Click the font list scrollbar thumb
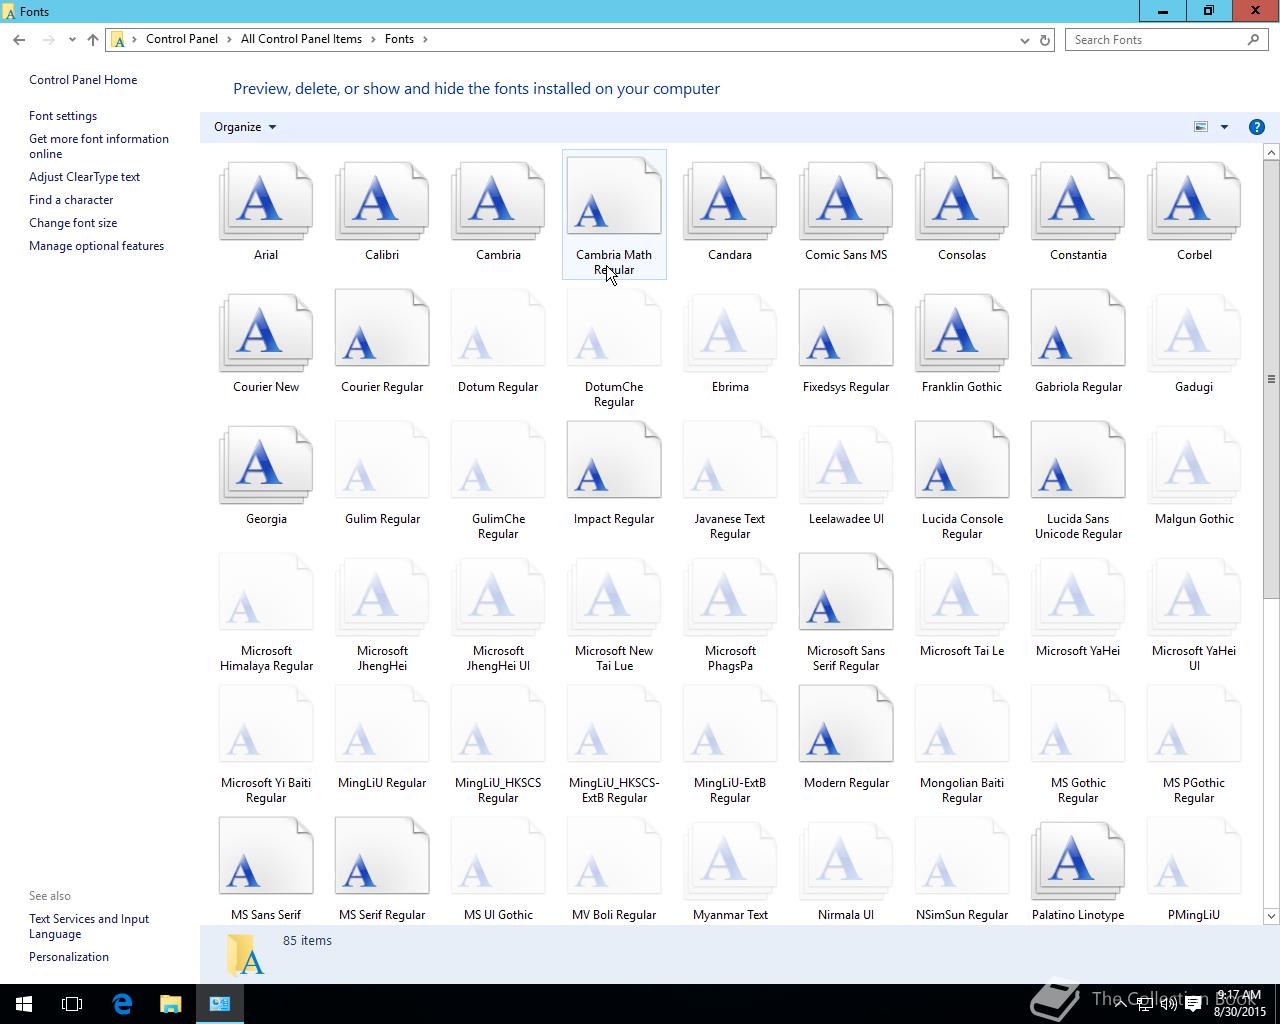This screenshot has width=1280, height=1024. tap(1271, 379)
